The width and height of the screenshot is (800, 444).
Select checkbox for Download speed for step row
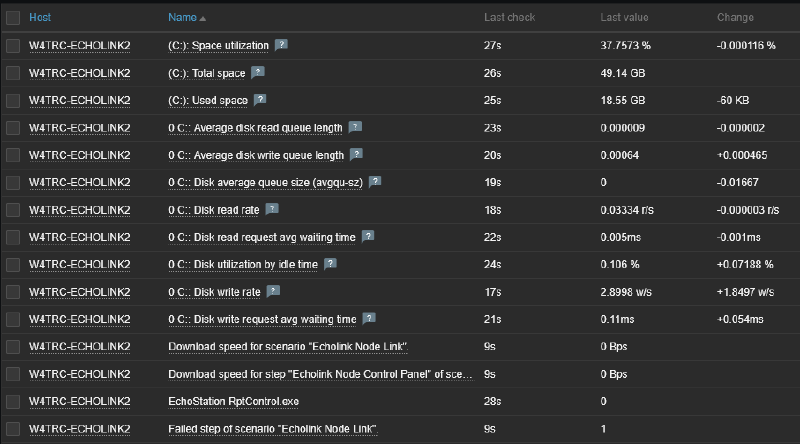(13, 374)
